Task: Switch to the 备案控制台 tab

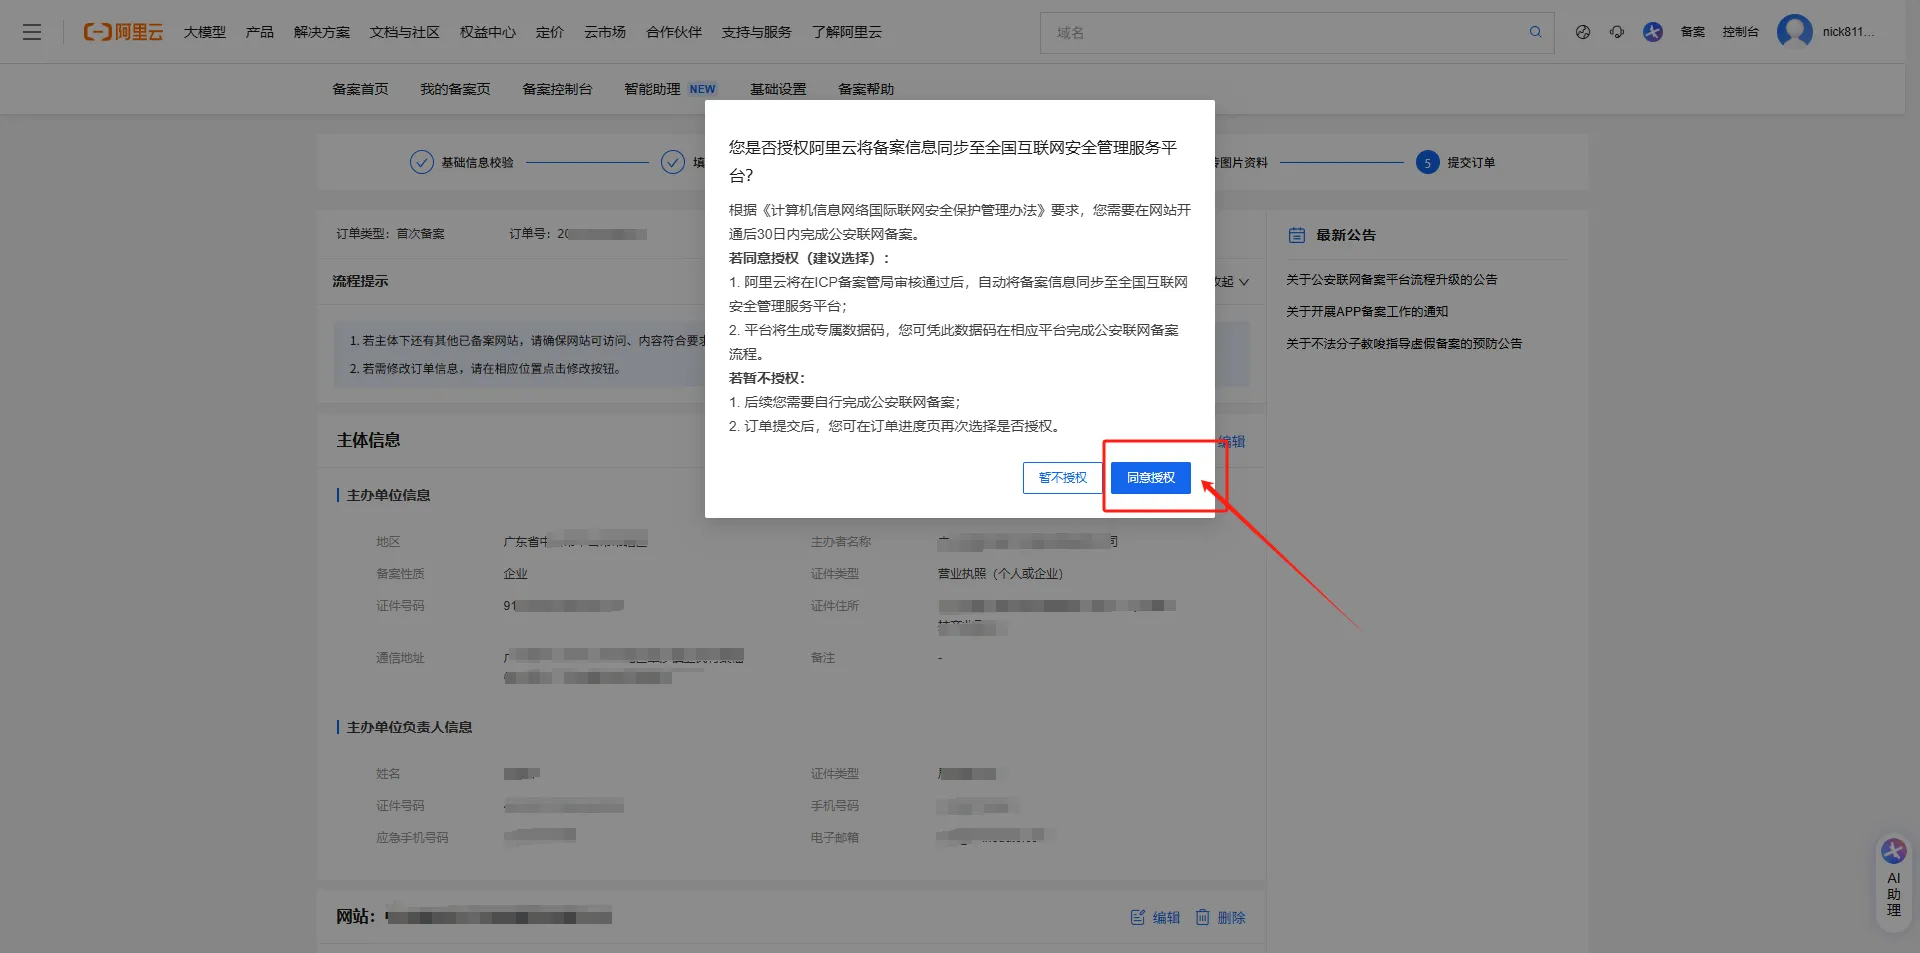Action: (x=557, y=89)
